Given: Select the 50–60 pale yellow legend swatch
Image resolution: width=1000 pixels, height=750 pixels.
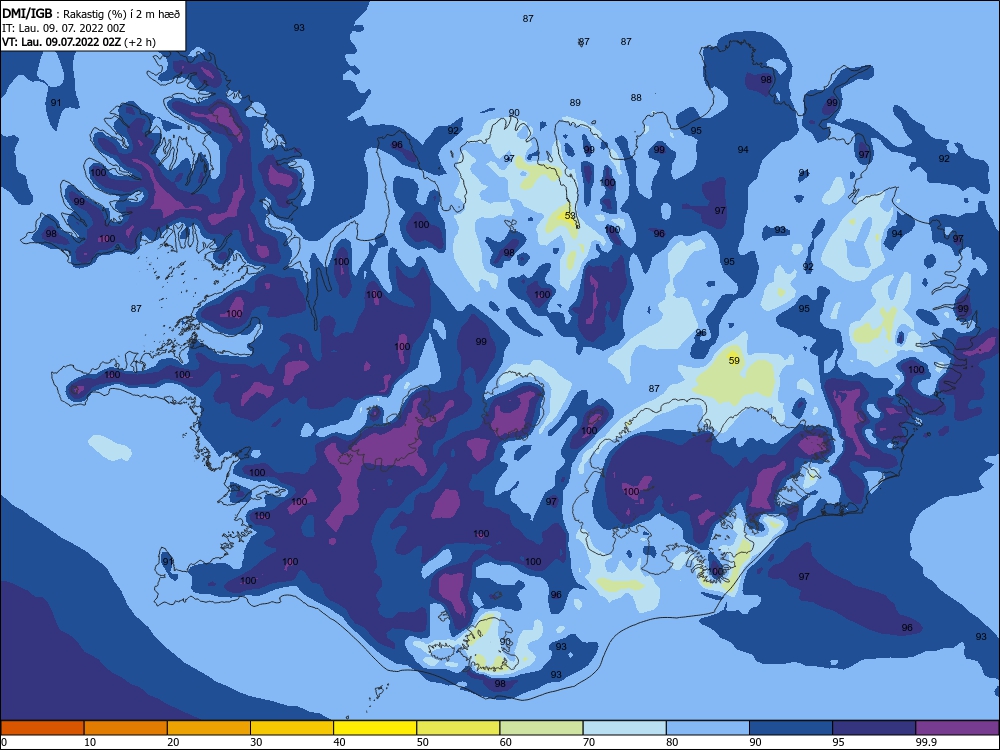Looking at the screenshot, I should tap(458, 728).
